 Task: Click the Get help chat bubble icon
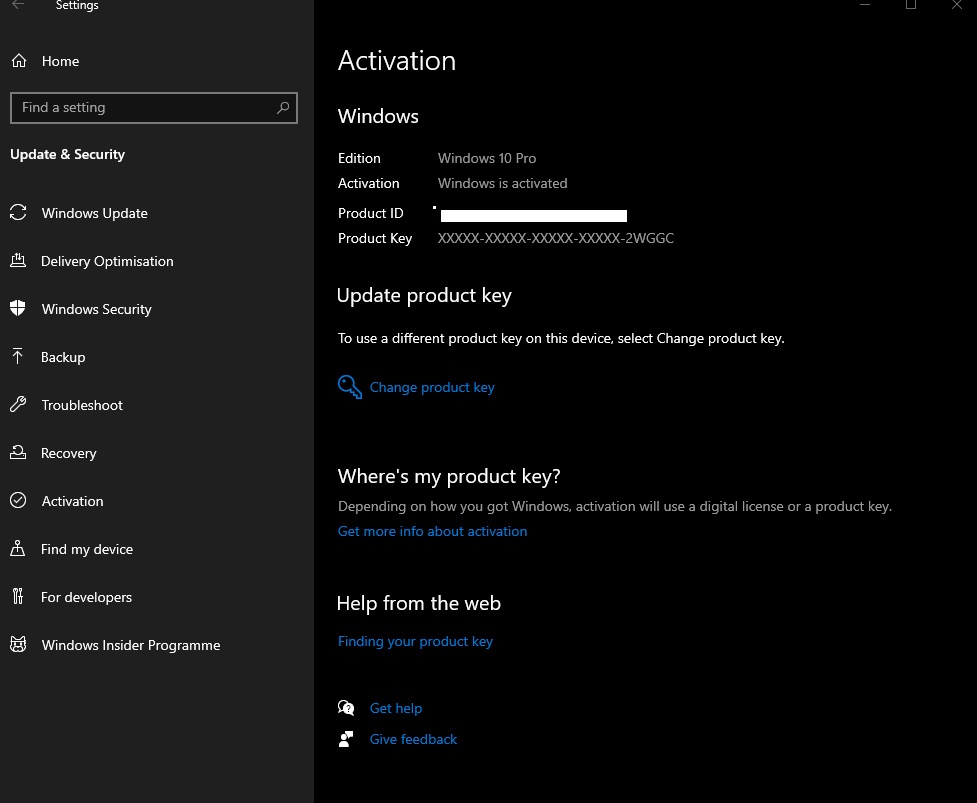tap(346, 708)
